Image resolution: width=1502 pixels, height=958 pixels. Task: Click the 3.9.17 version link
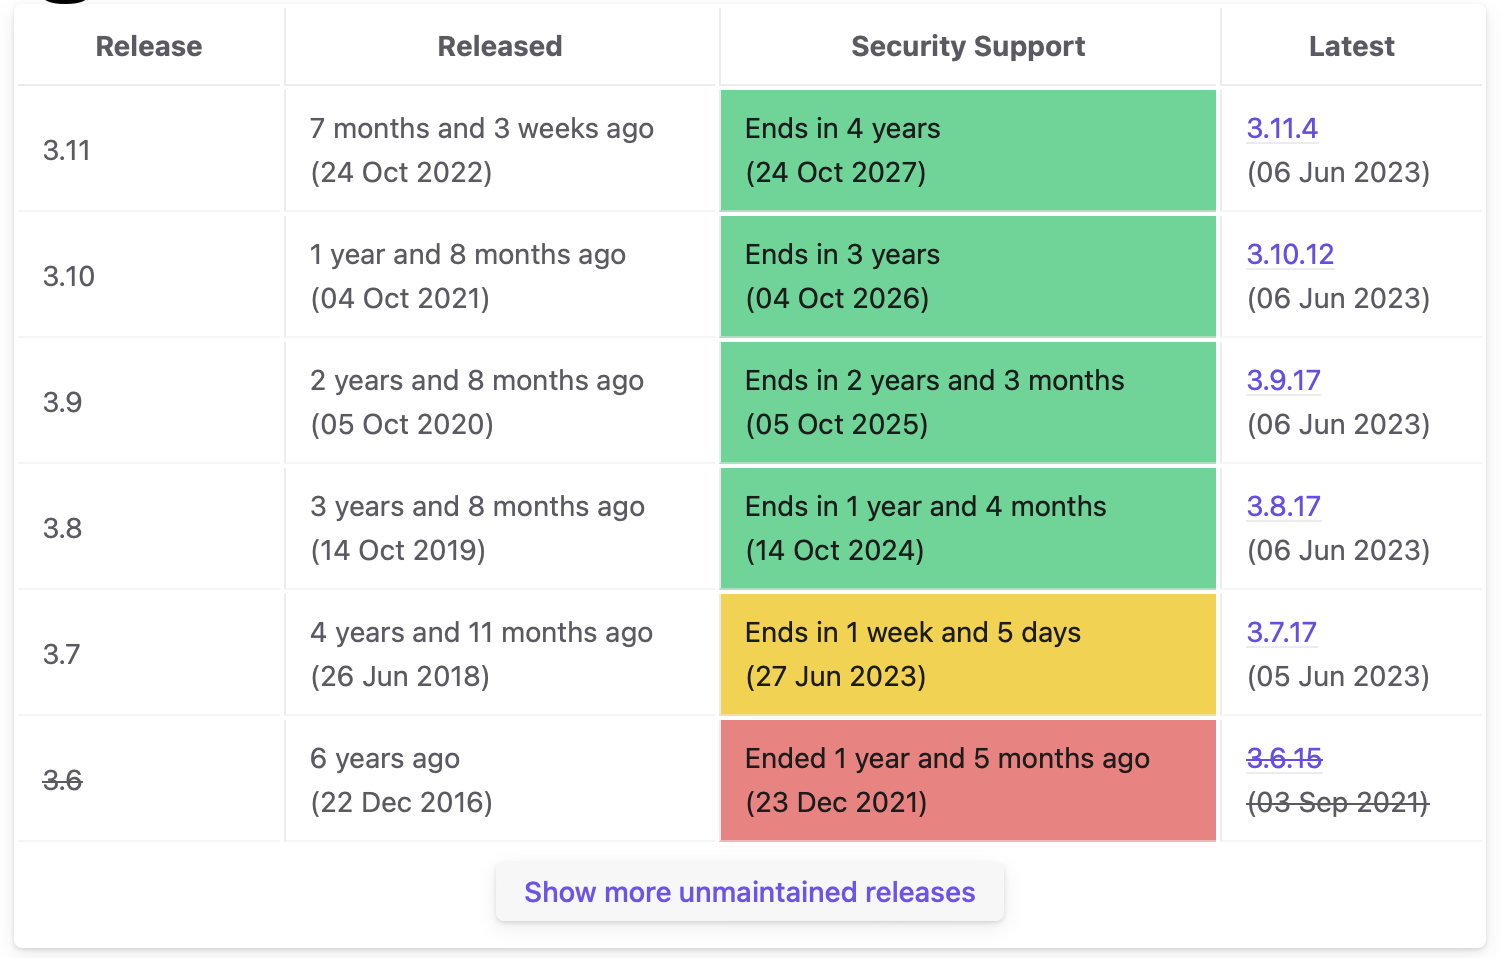pos(1283,381)
